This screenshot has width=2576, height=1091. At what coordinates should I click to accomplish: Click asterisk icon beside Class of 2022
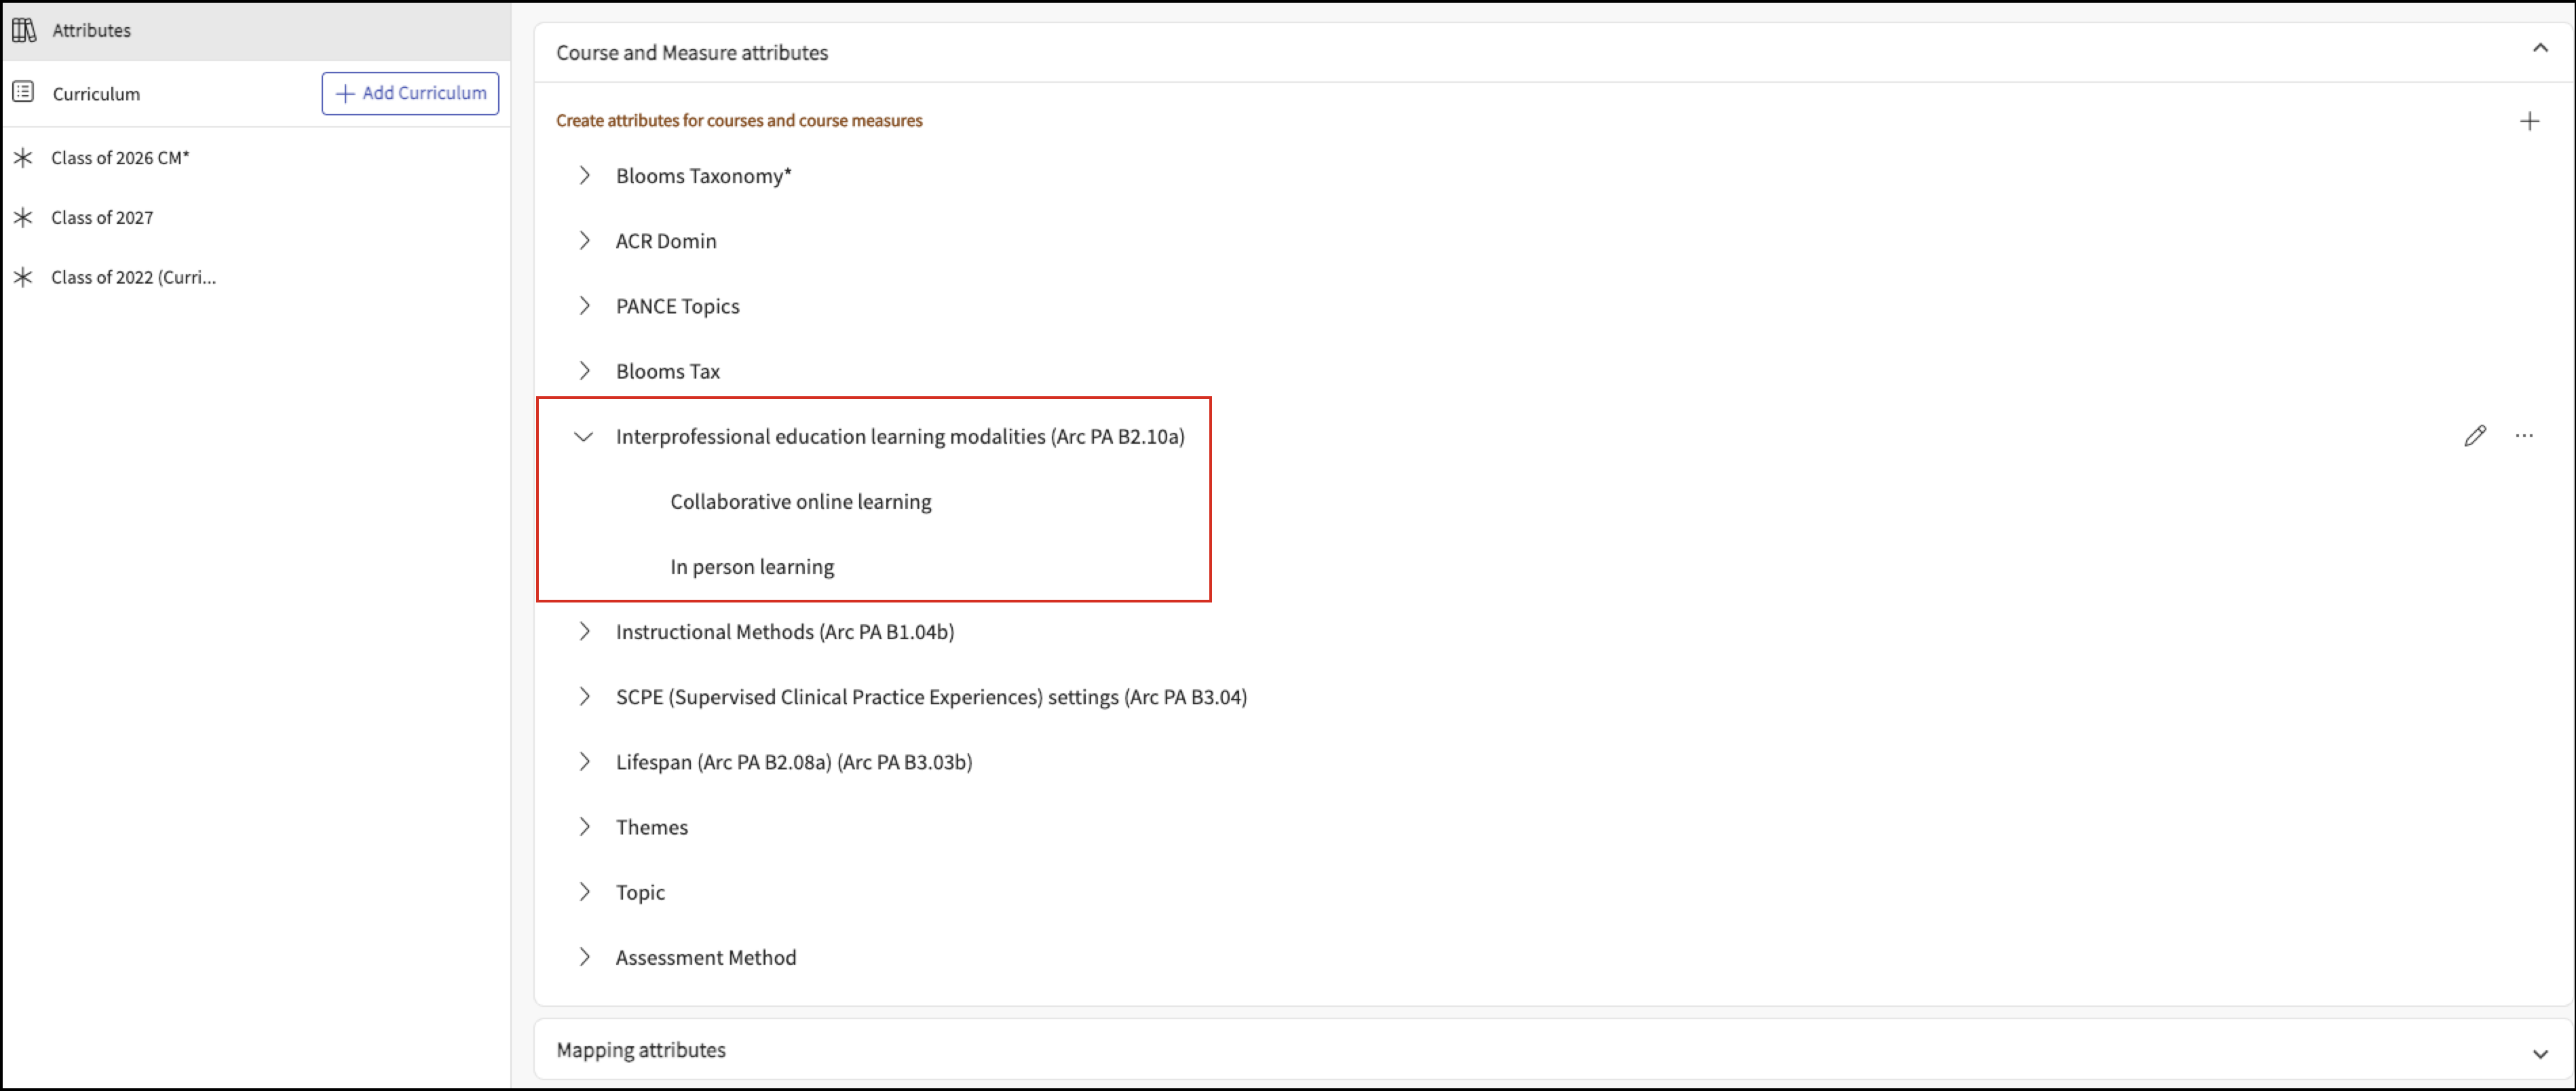click(23, 277)
